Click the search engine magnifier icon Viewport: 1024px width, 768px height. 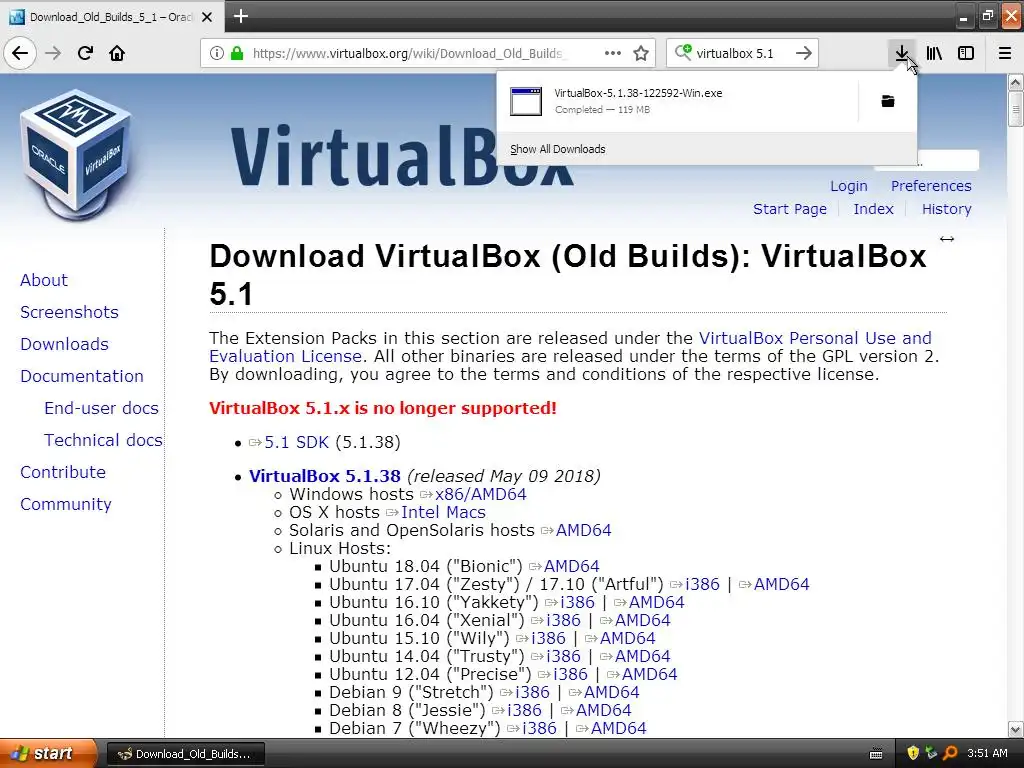(683, 52)
